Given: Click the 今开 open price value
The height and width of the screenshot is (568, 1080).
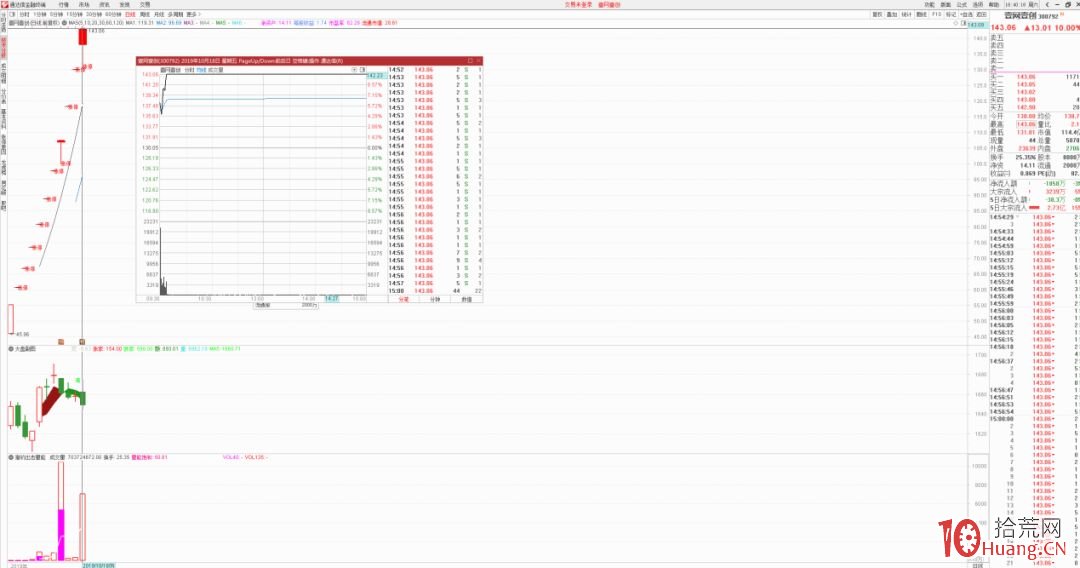Looking at the screenshot, I should 1026,116.
